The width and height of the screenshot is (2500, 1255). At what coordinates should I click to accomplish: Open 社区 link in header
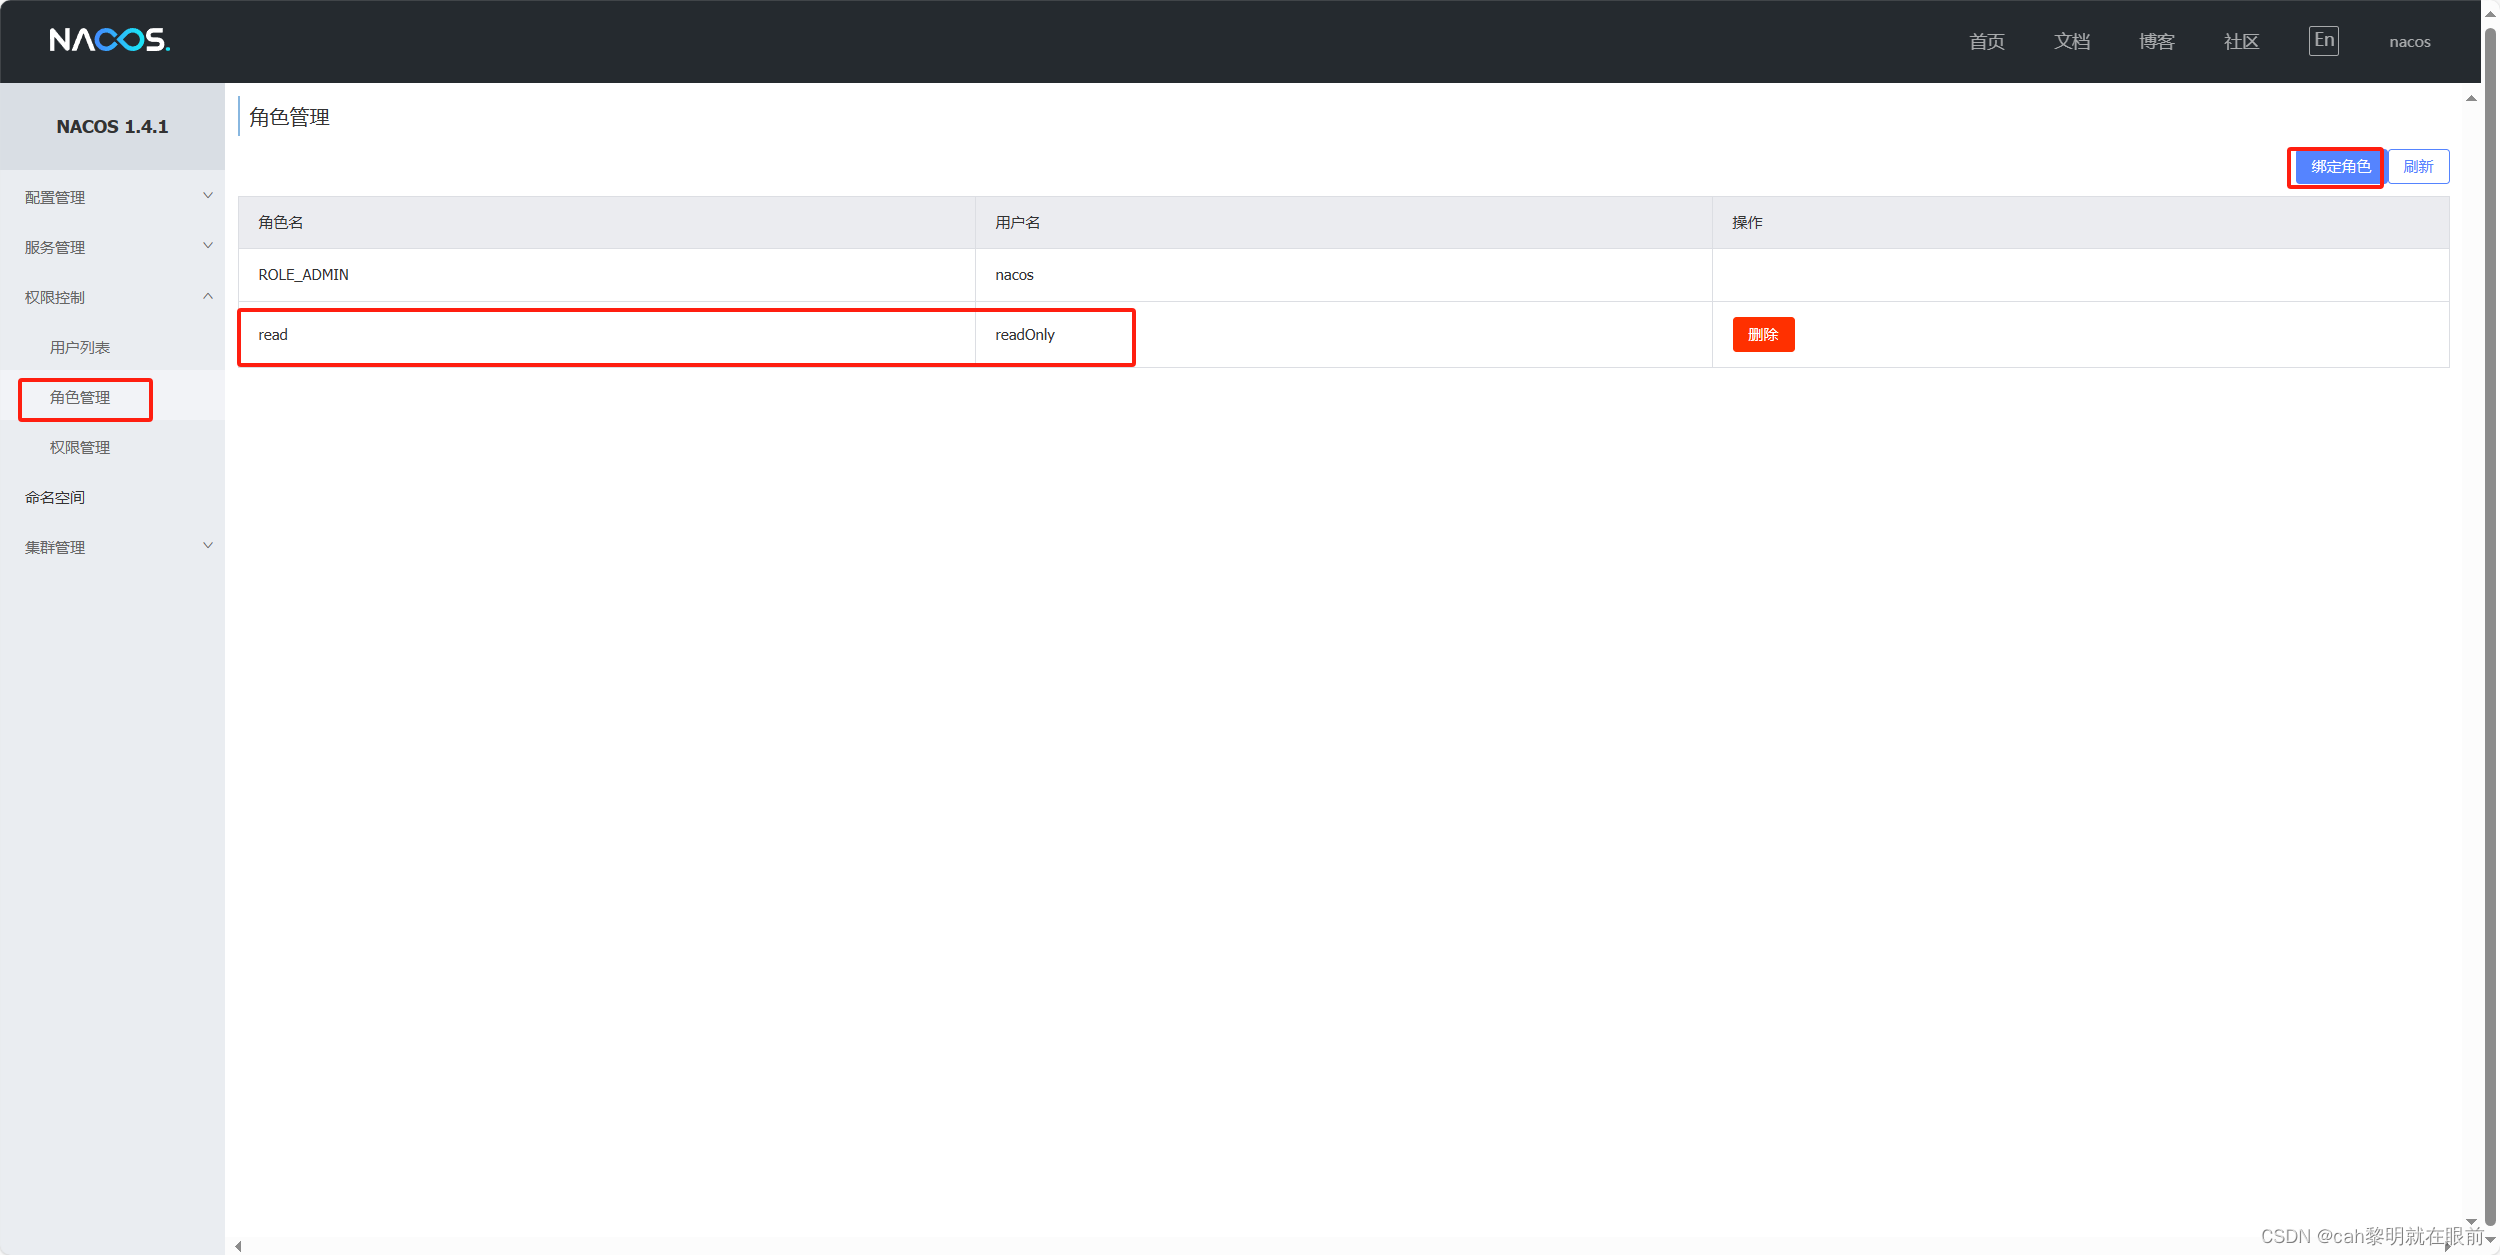coord(2241,42)
